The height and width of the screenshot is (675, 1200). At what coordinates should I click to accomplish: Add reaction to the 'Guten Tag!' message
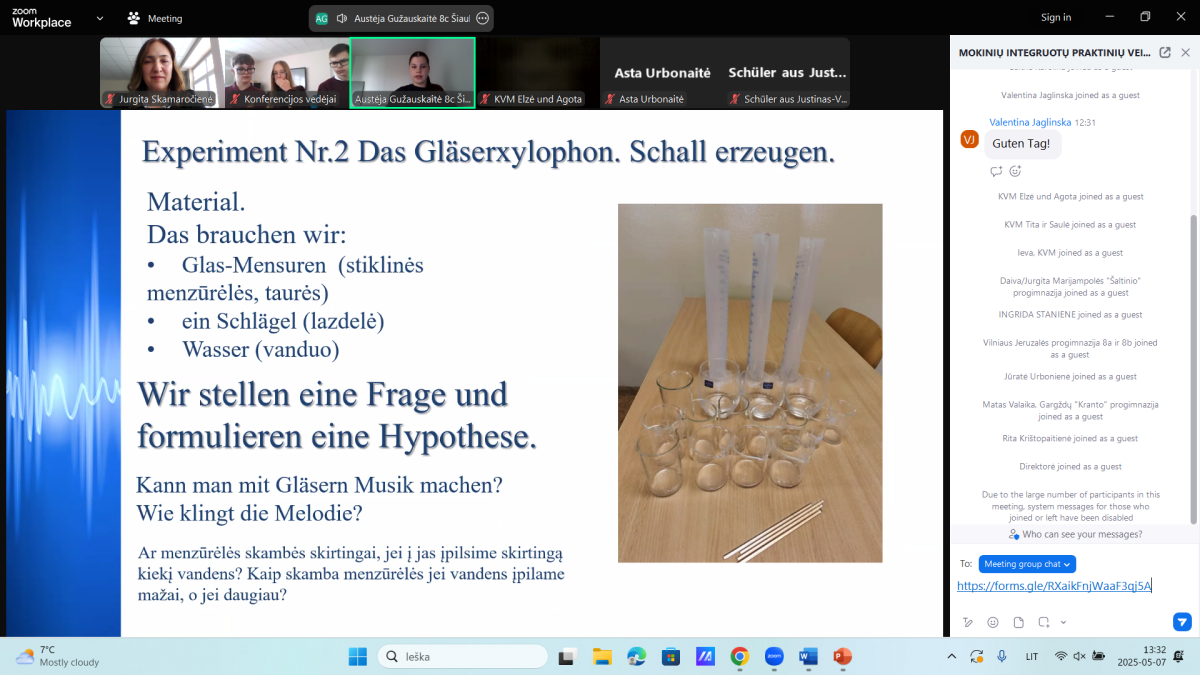tap(1015, 171)
